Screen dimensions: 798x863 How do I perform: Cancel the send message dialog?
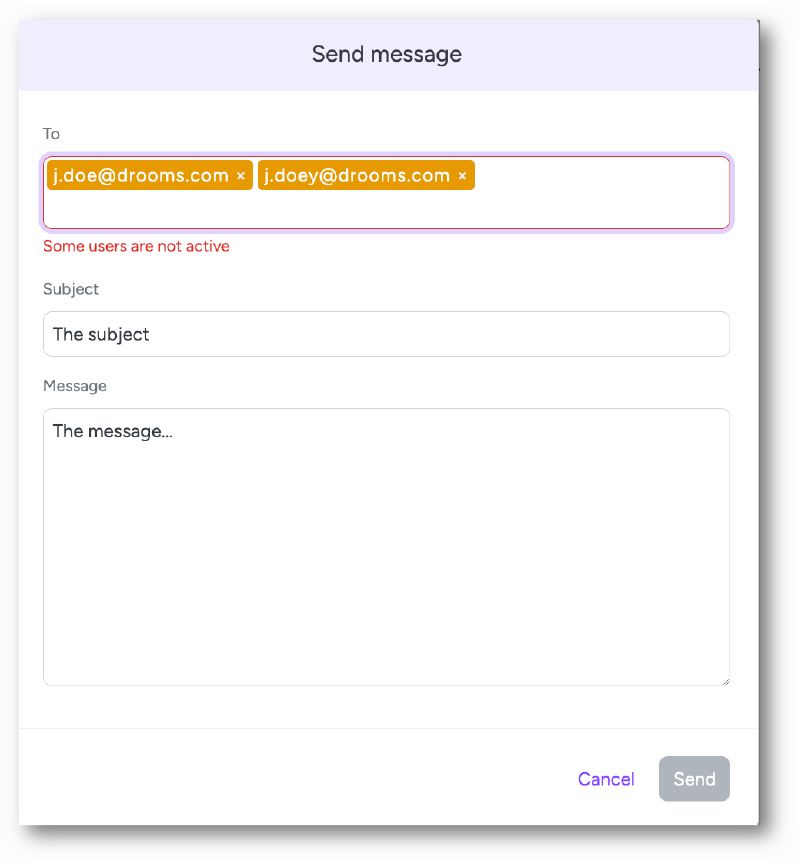606,779
